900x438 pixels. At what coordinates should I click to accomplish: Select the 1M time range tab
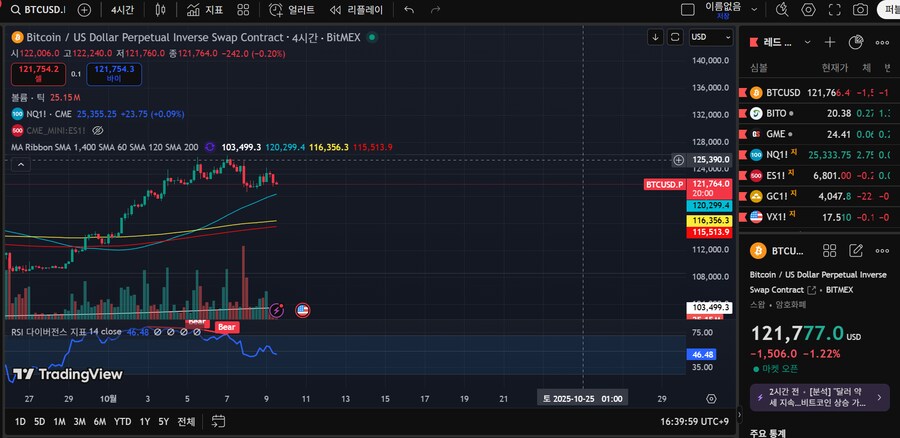tap(59, 422)
